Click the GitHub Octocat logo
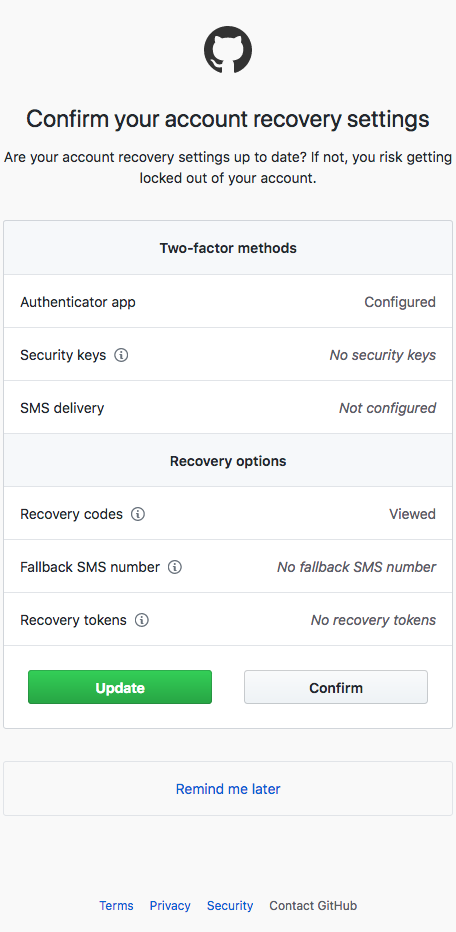Screen dimensions: 456x932 pos(228,50)
